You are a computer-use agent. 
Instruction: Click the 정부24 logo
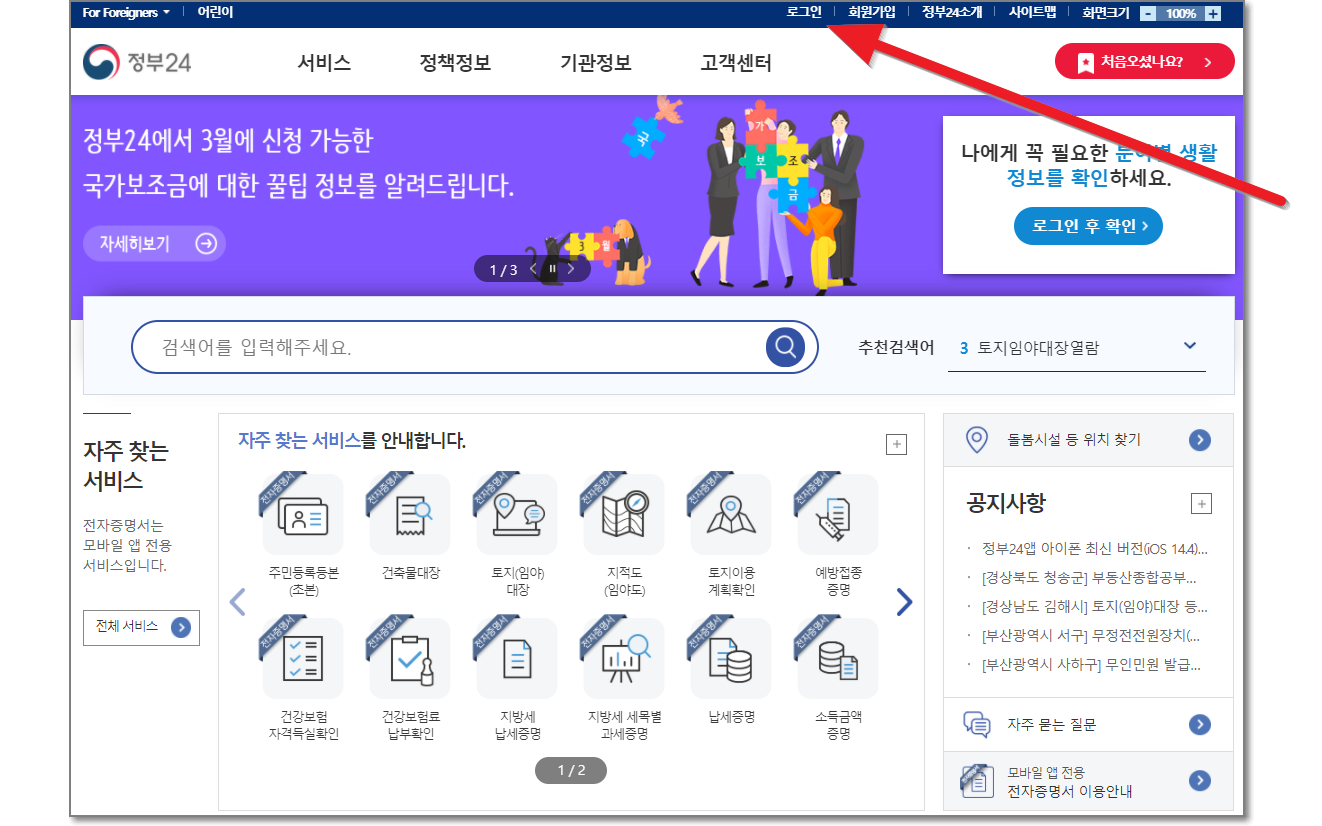(137, 62)
